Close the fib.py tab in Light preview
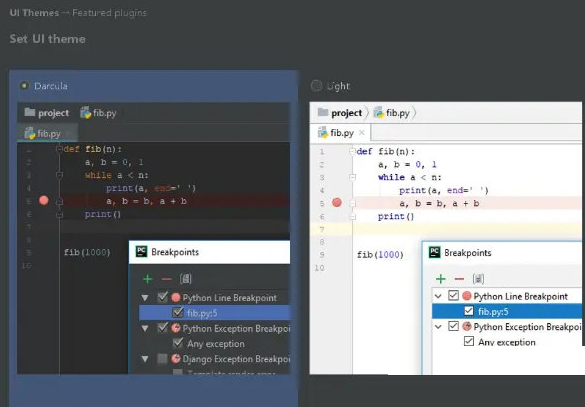The height and width of the screenshot is (407, 585). click(x=362, y=132)
